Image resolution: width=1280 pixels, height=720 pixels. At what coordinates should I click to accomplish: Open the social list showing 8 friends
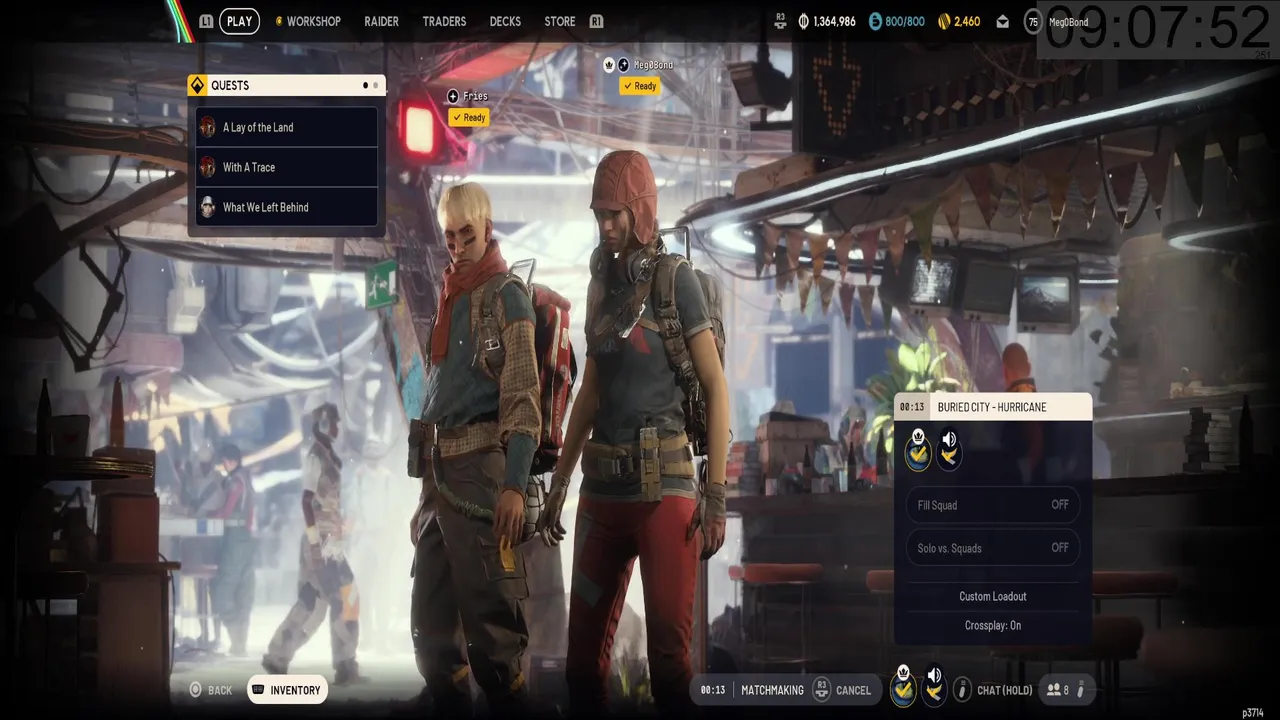click(x=1058, y=690)
